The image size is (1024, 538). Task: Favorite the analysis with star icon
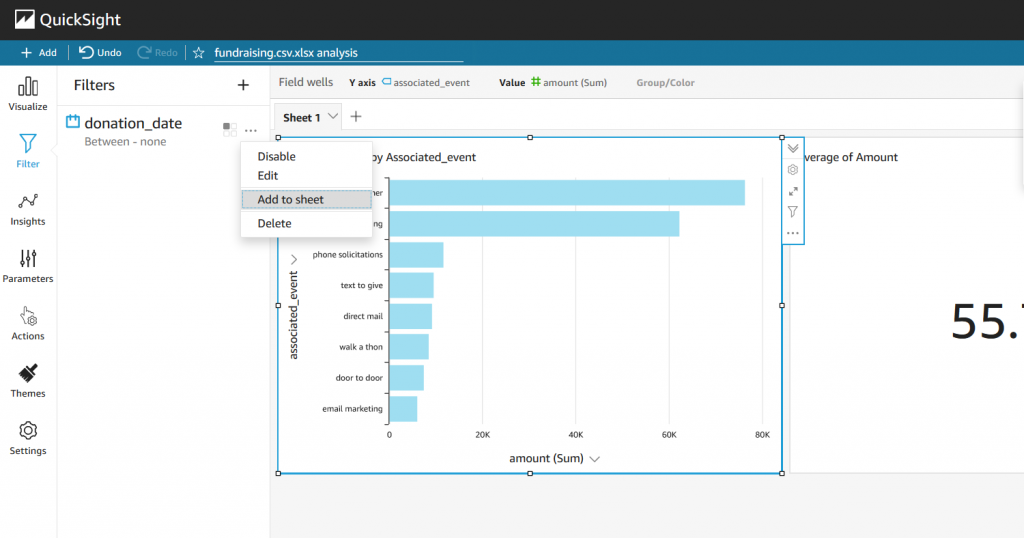coord(199,53)
